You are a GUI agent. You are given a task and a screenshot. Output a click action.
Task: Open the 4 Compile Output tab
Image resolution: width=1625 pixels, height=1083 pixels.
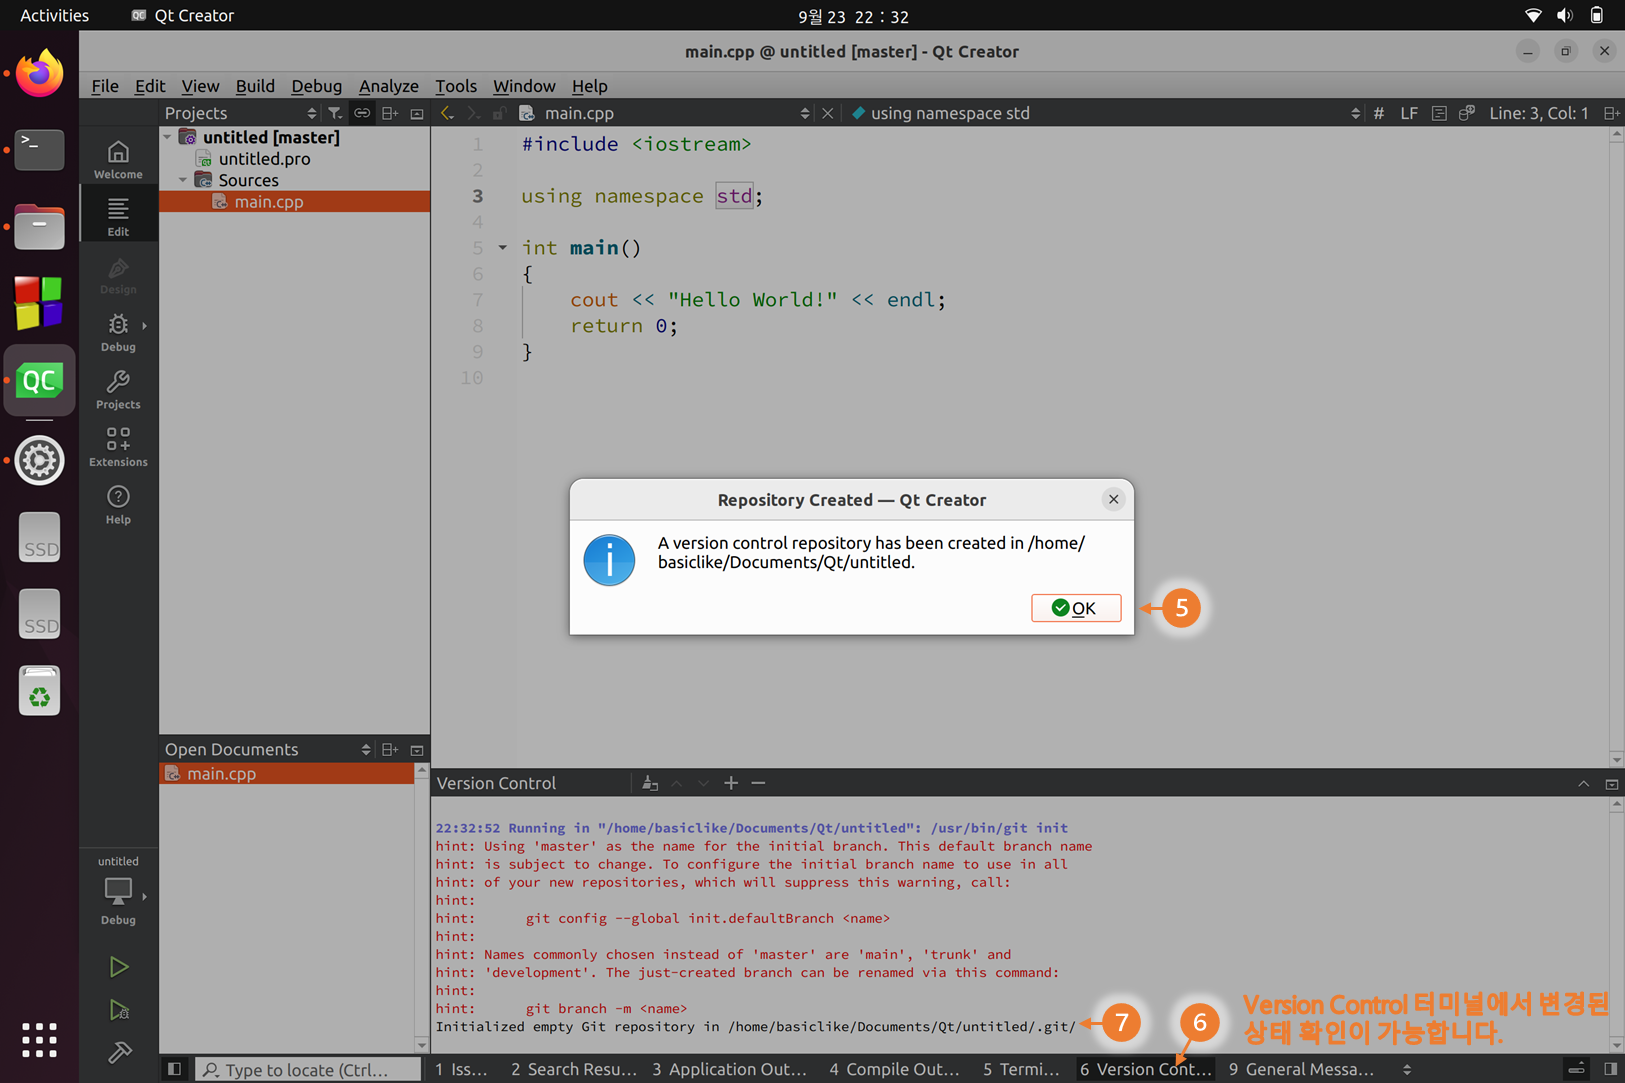point(894,1069)
